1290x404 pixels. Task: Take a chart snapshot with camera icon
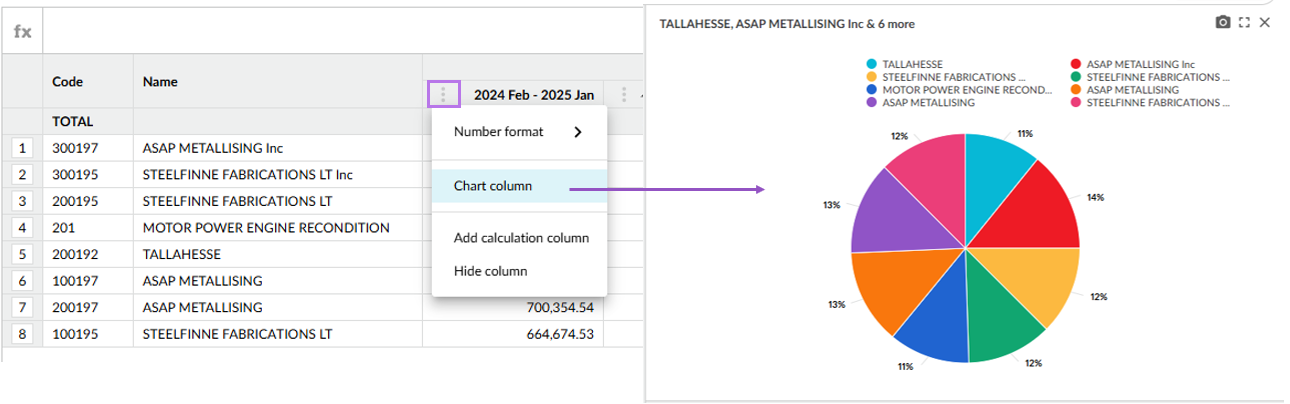point(1222,23)
